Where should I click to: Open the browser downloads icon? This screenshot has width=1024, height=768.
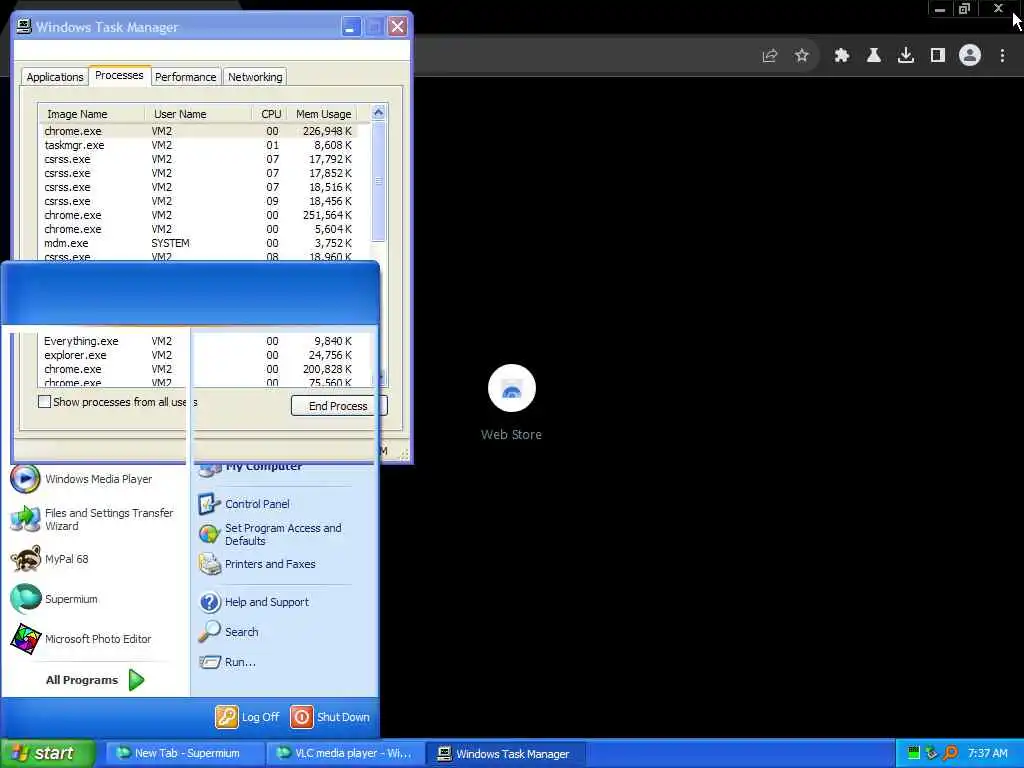click(906, 56)
